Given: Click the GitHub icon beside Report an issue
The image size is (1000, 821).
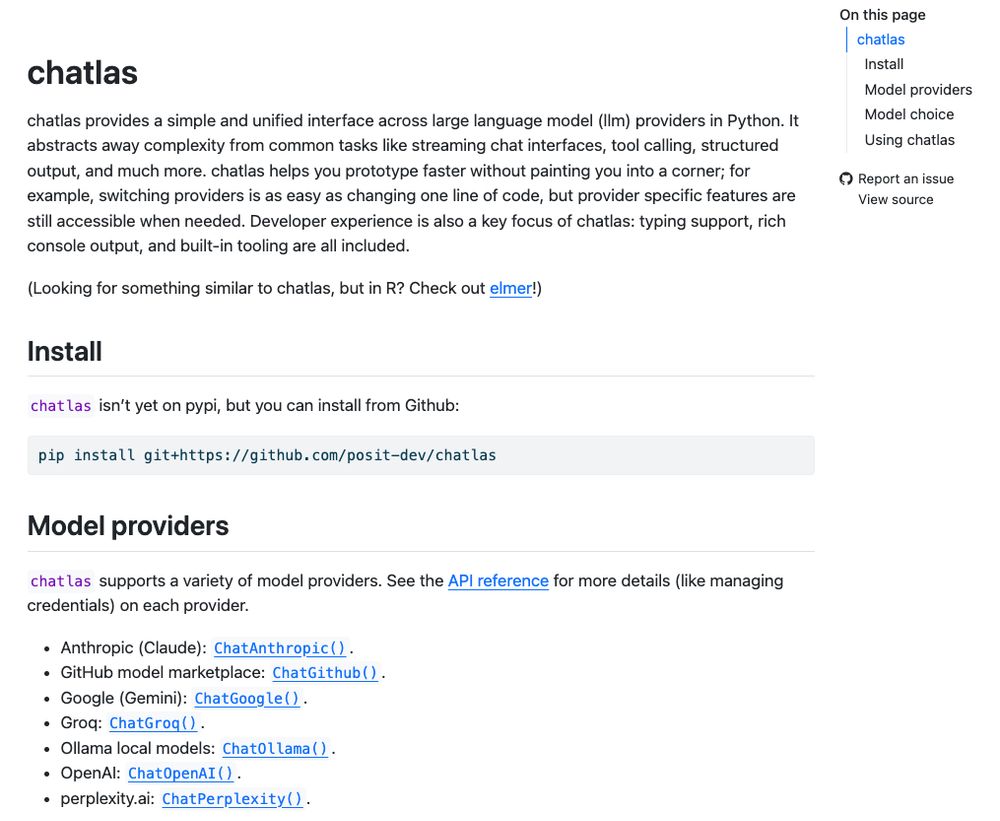Looking at the screenshot, I should [846, 179].
